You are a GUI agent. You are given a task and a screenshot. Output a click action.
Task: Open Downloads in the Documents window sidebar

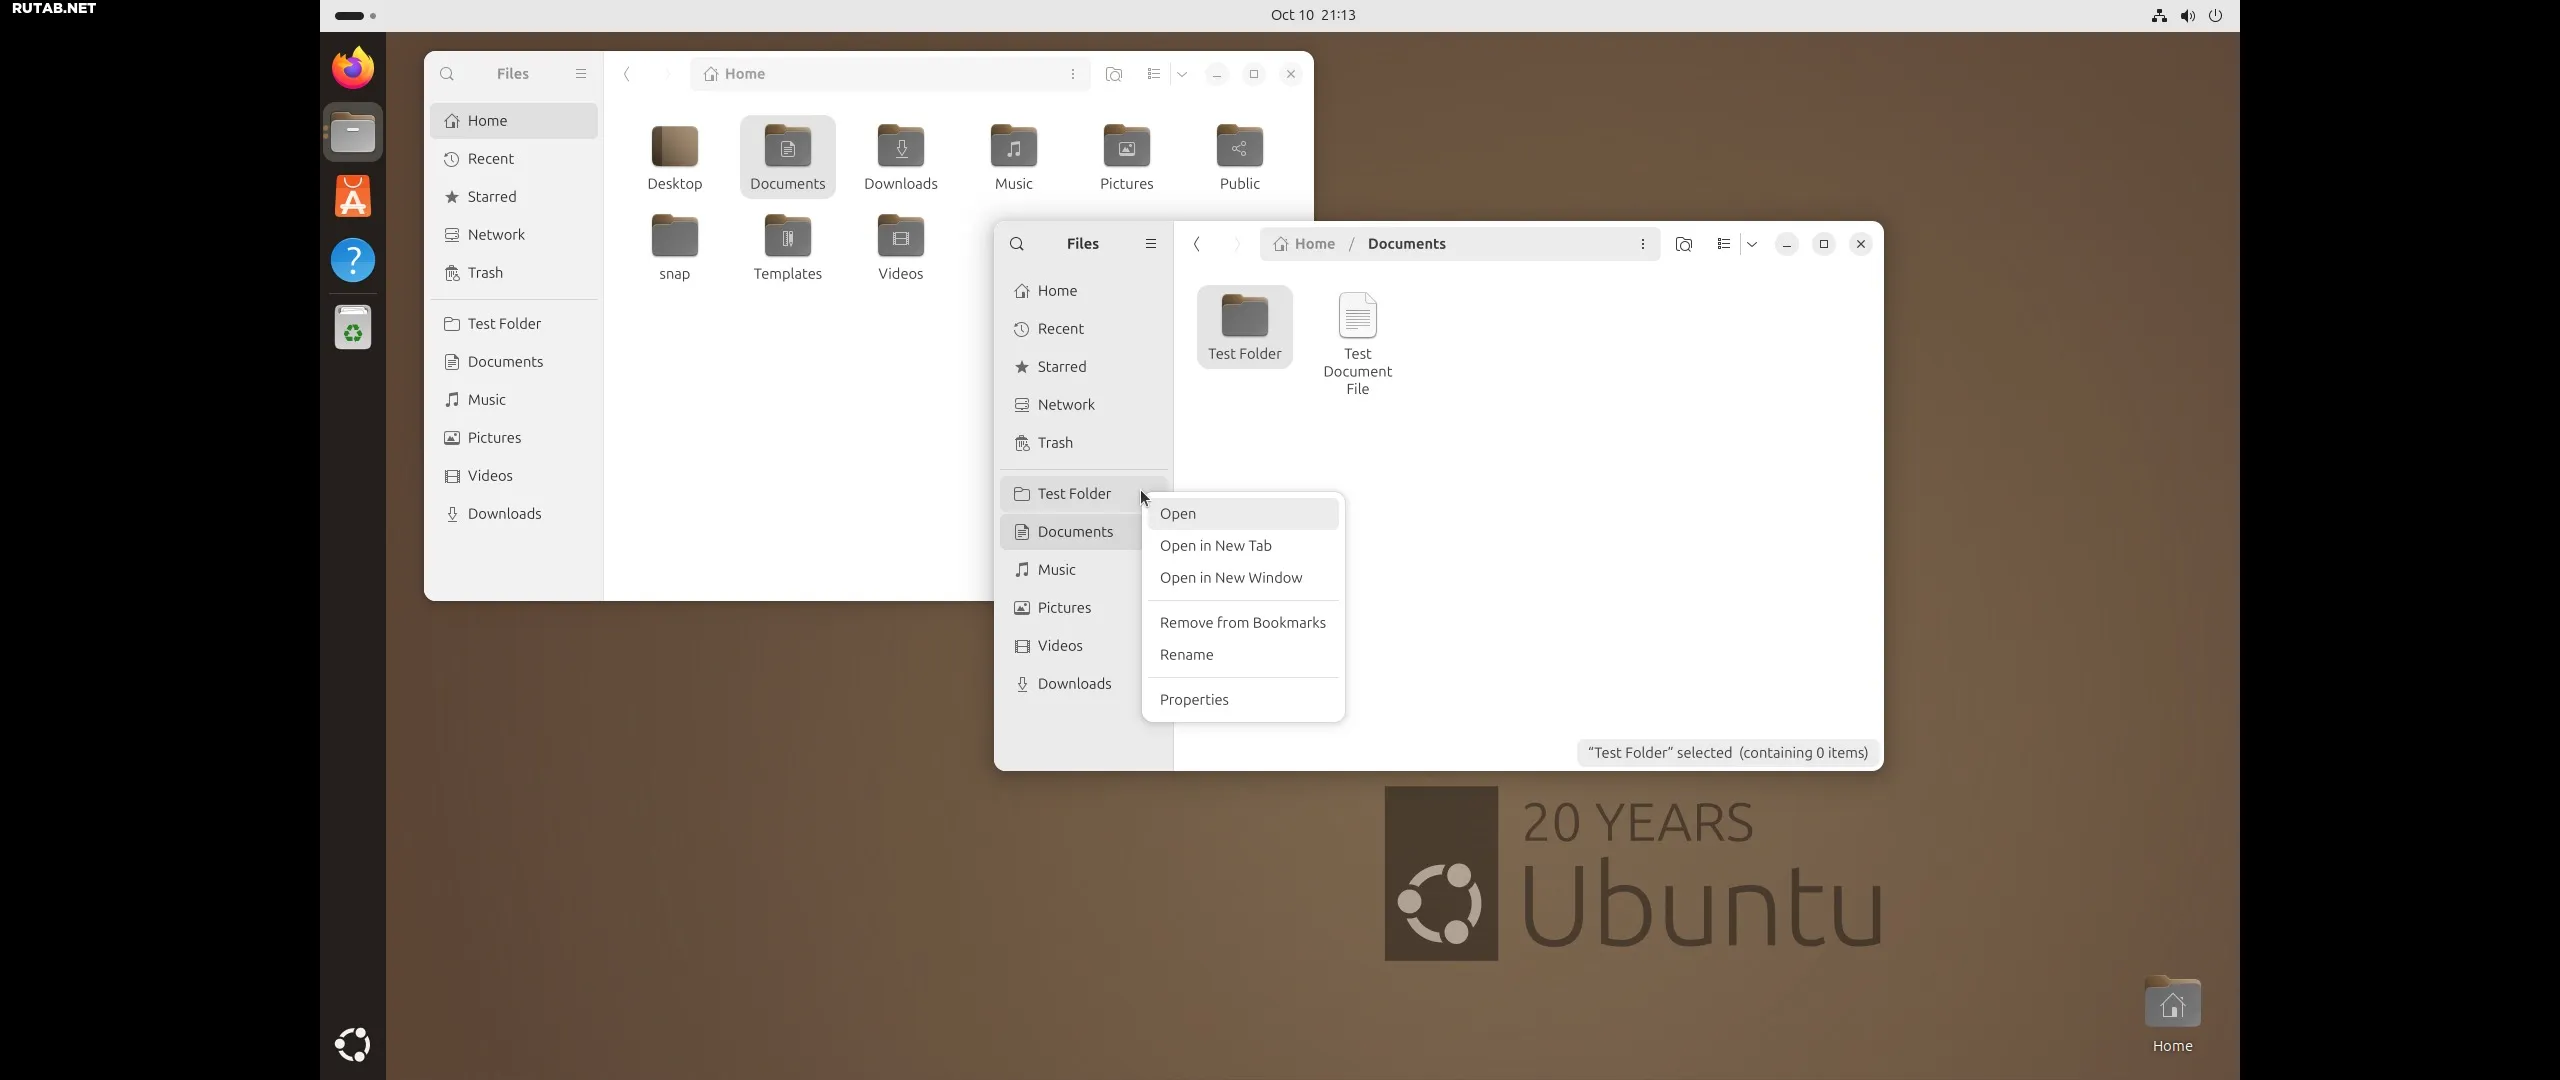pos(1071,684)
